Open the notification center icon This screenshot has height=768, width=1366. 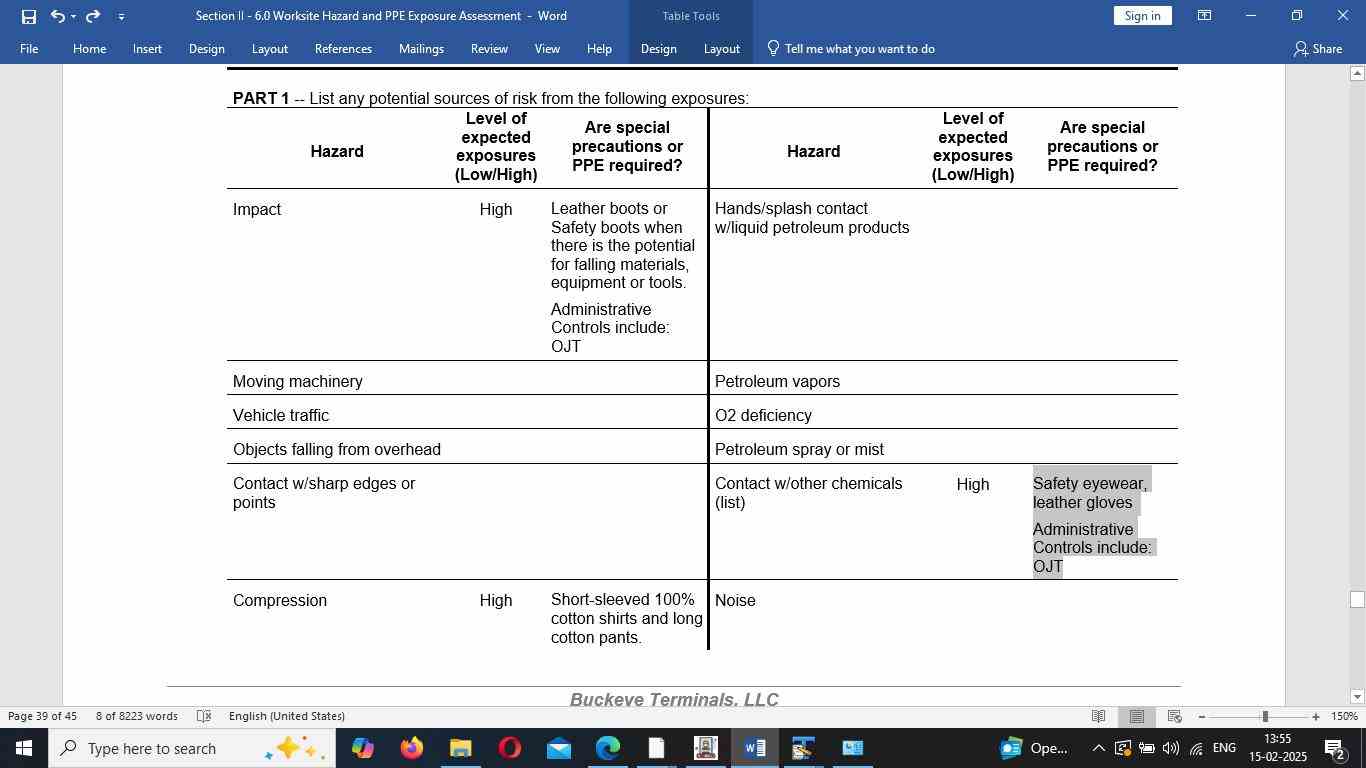1334,748
